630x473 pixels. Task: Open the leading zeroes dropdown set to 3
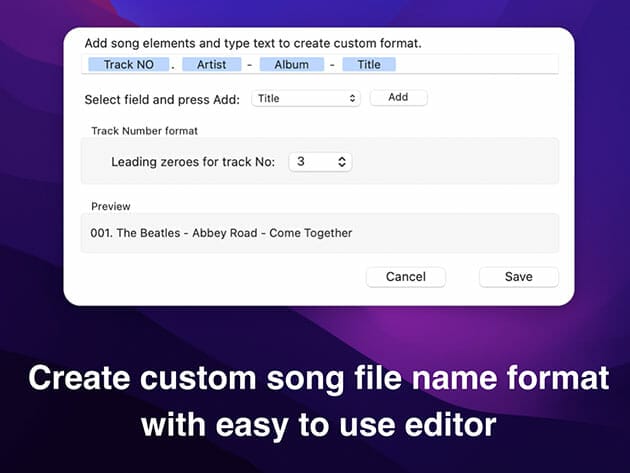pos(320,161)
